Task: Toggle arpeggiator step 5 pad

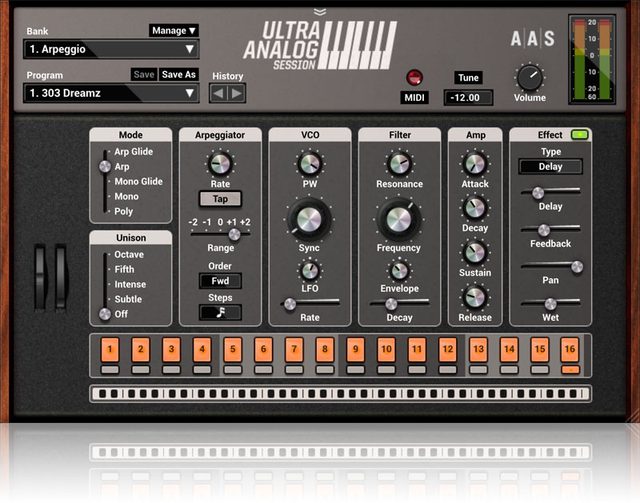Action: [x=233, y=349]
